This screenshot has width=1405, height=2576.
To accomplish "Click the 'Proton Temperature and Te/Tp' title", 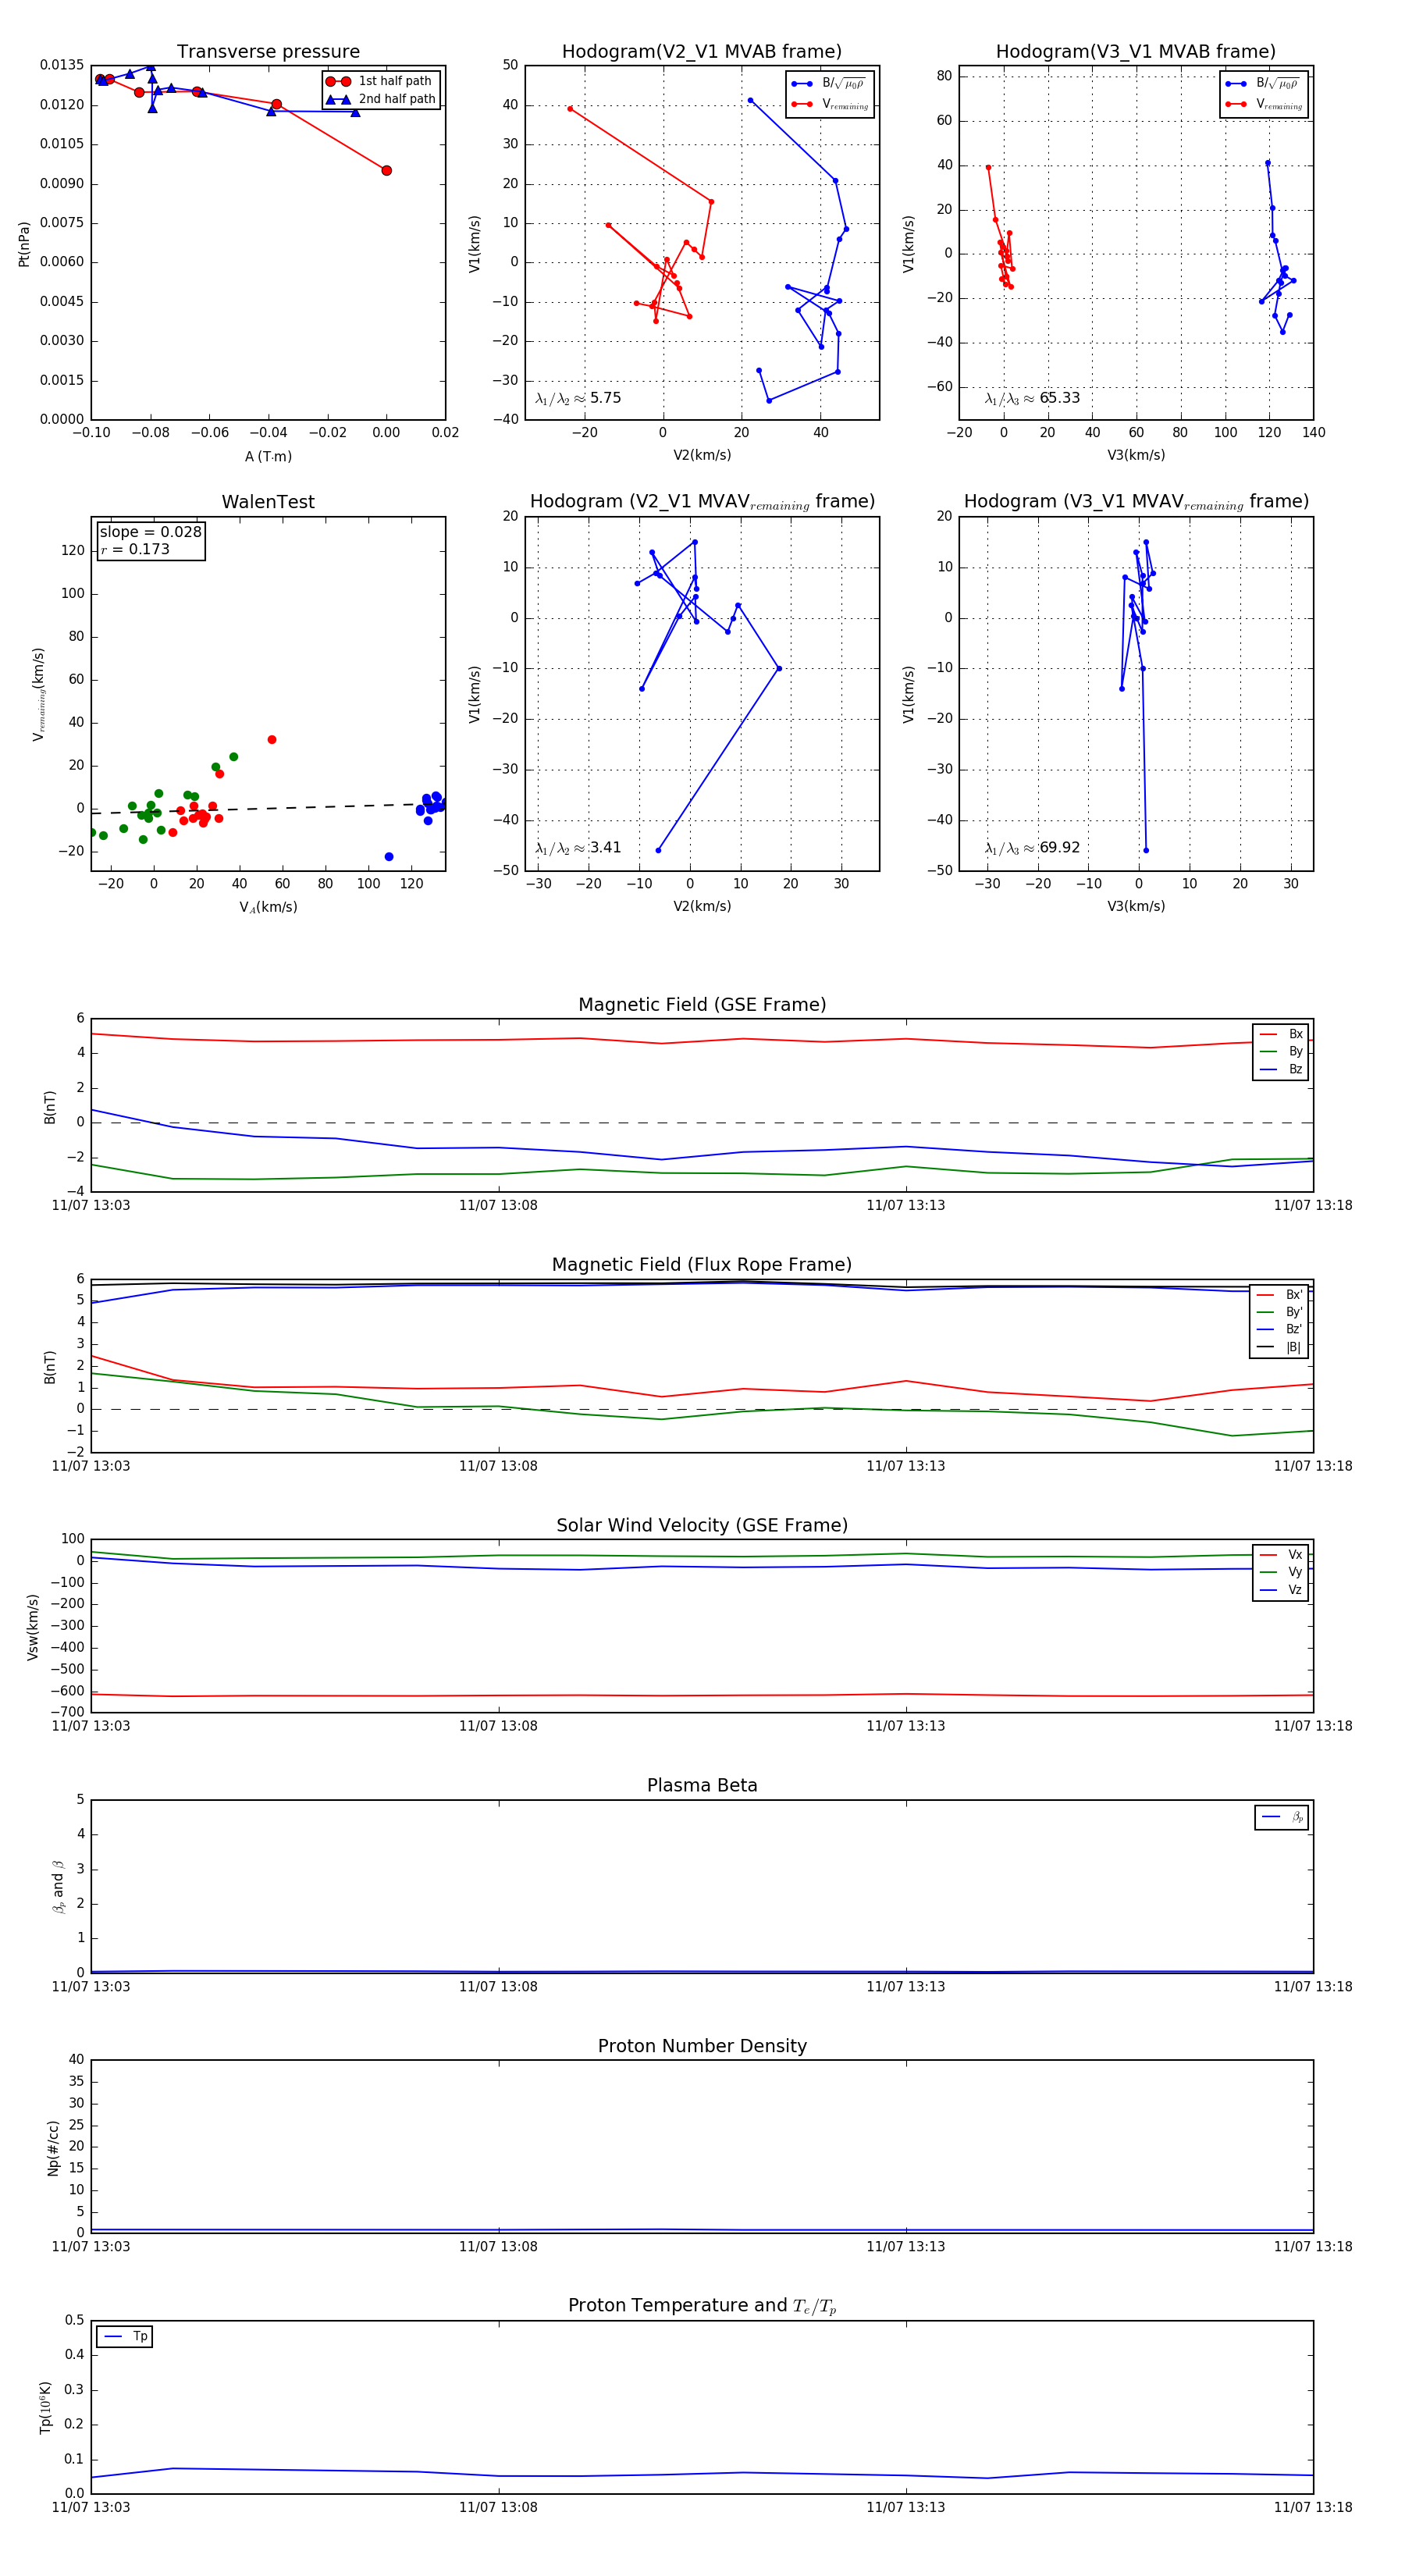I will [702, 2306].
